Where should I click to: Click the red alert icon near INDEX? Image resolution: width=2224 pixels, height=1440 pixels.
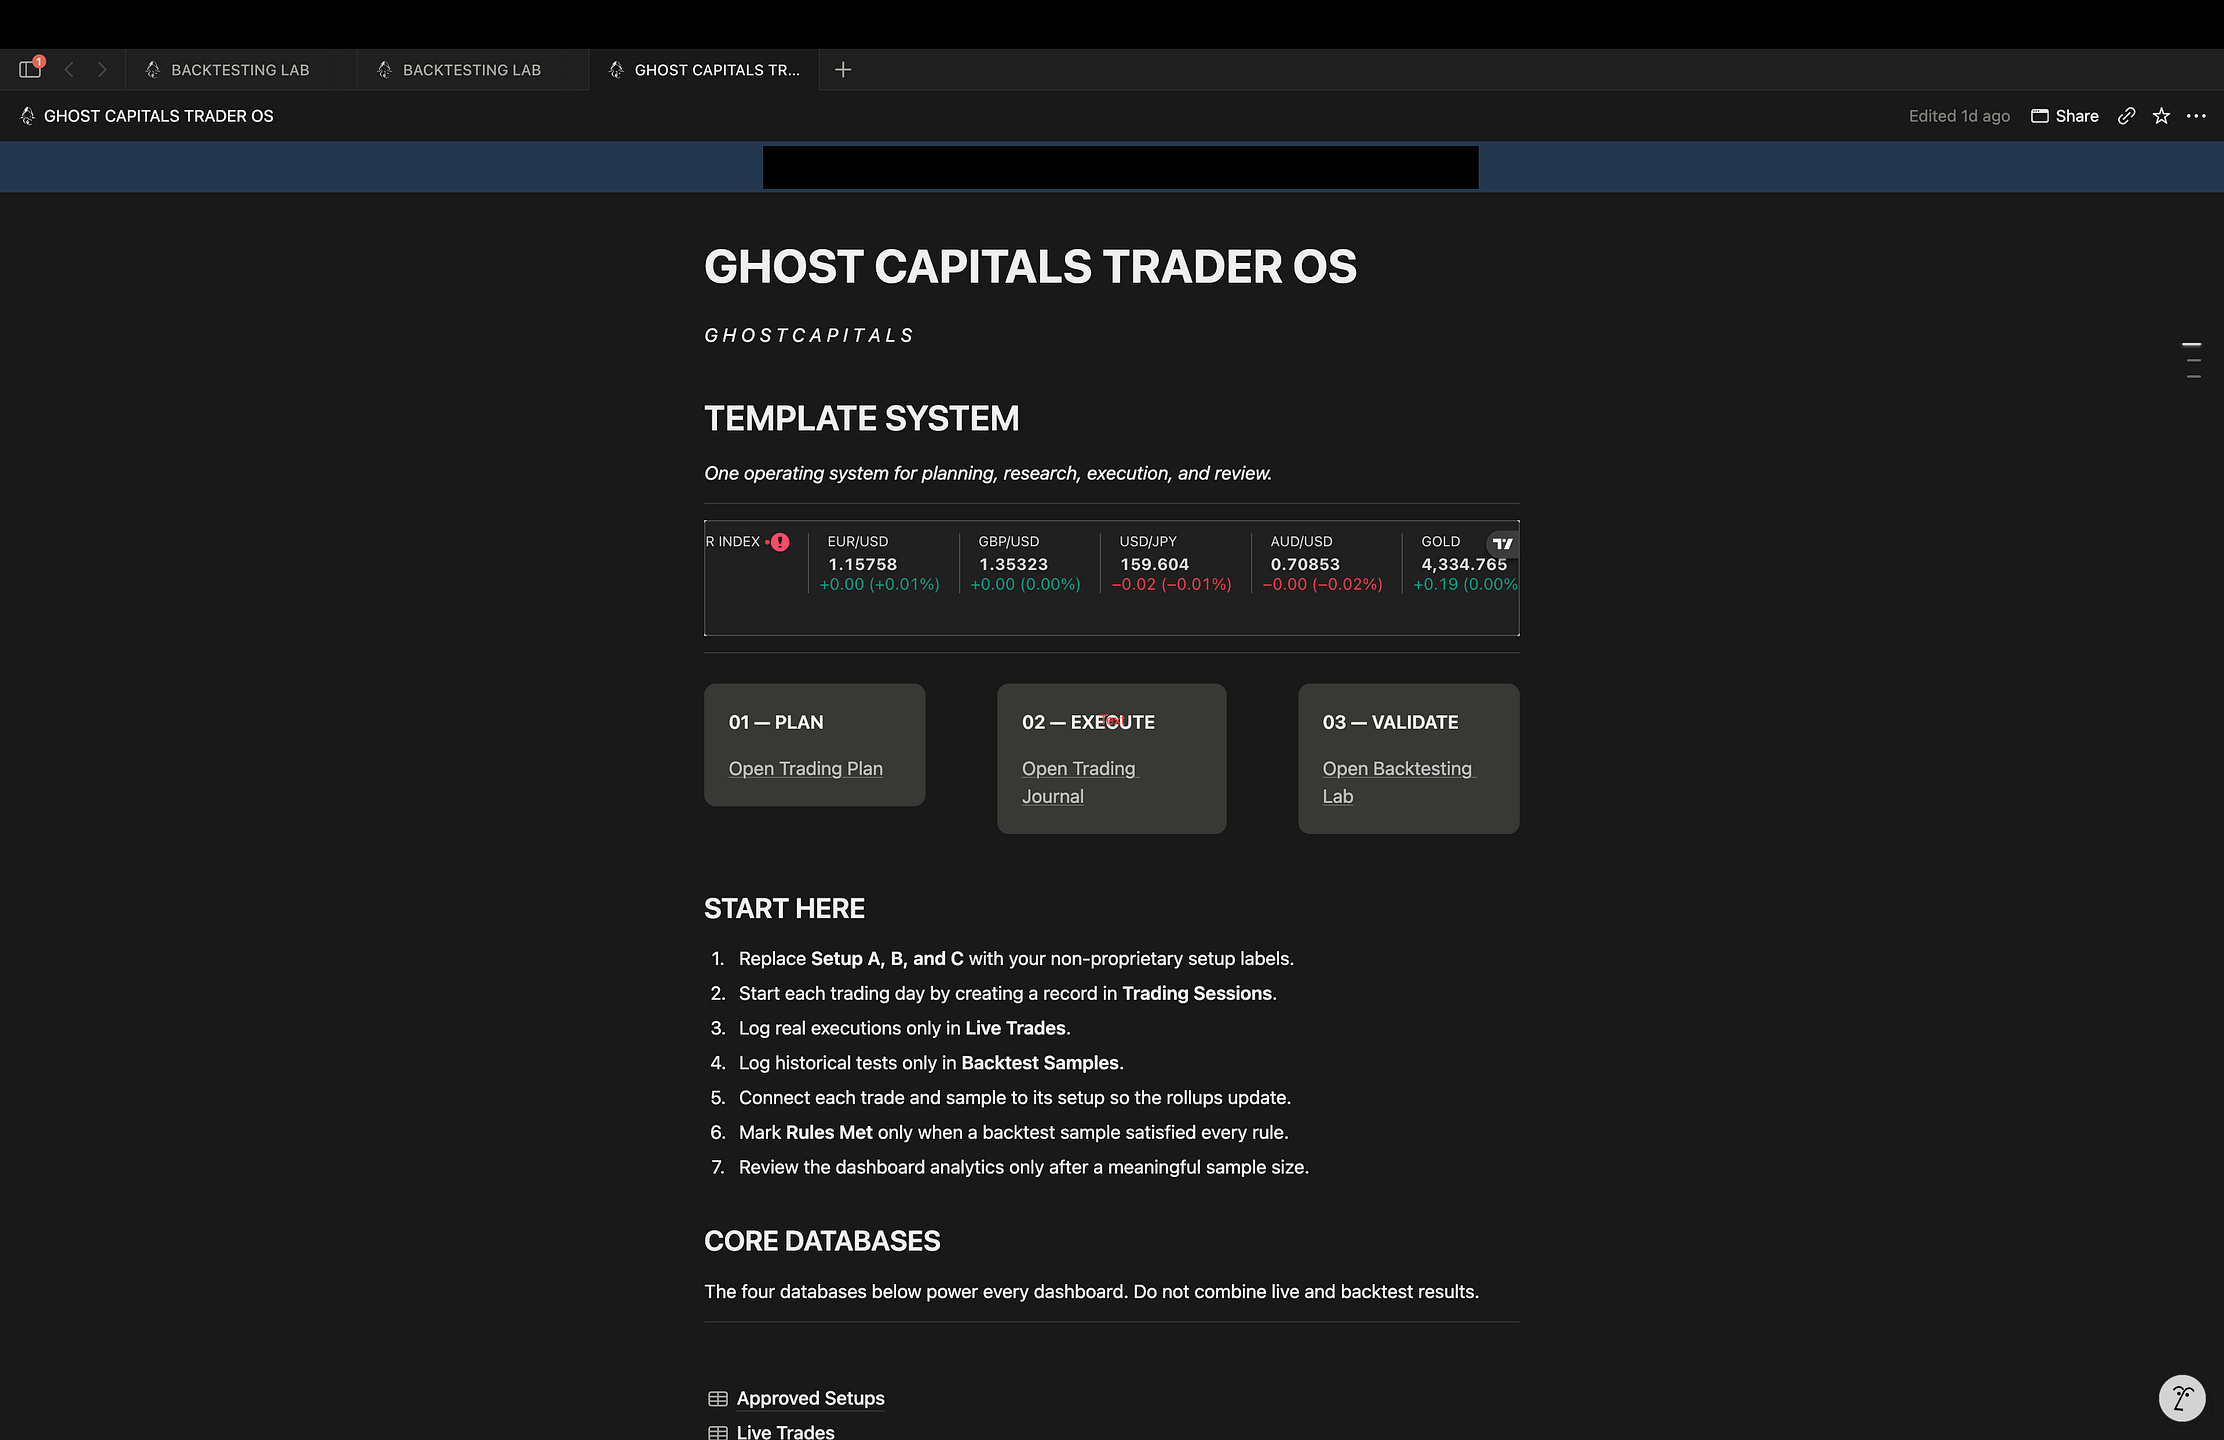tap(780, 542)
